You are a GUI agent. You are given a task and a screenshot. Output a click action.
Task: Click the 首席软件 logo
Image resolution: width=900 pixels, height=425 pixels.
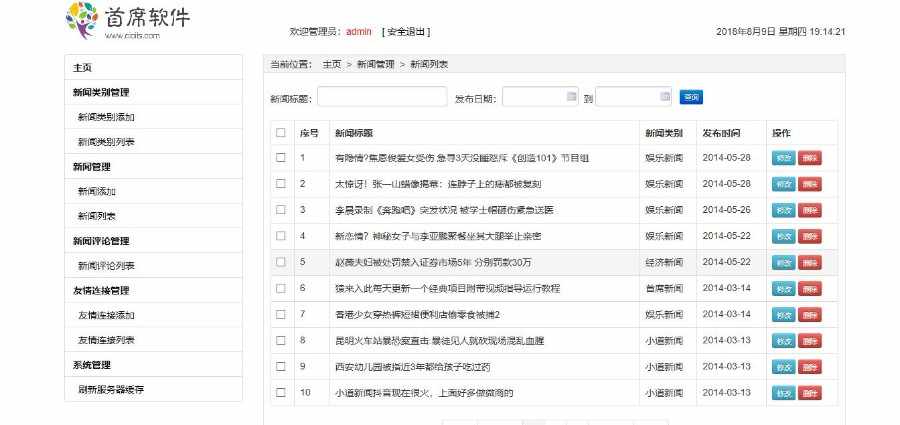point(128,20)
